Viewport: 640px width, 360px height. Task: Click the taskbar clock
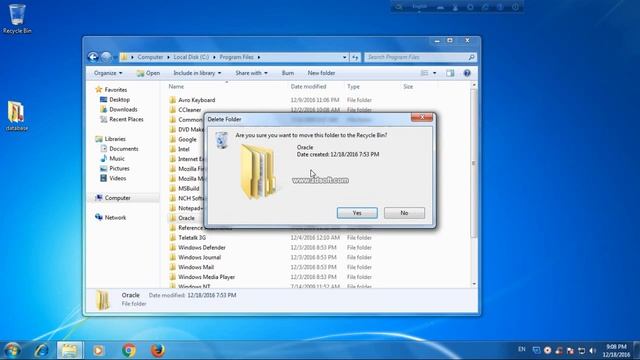(x=616, y=351)
